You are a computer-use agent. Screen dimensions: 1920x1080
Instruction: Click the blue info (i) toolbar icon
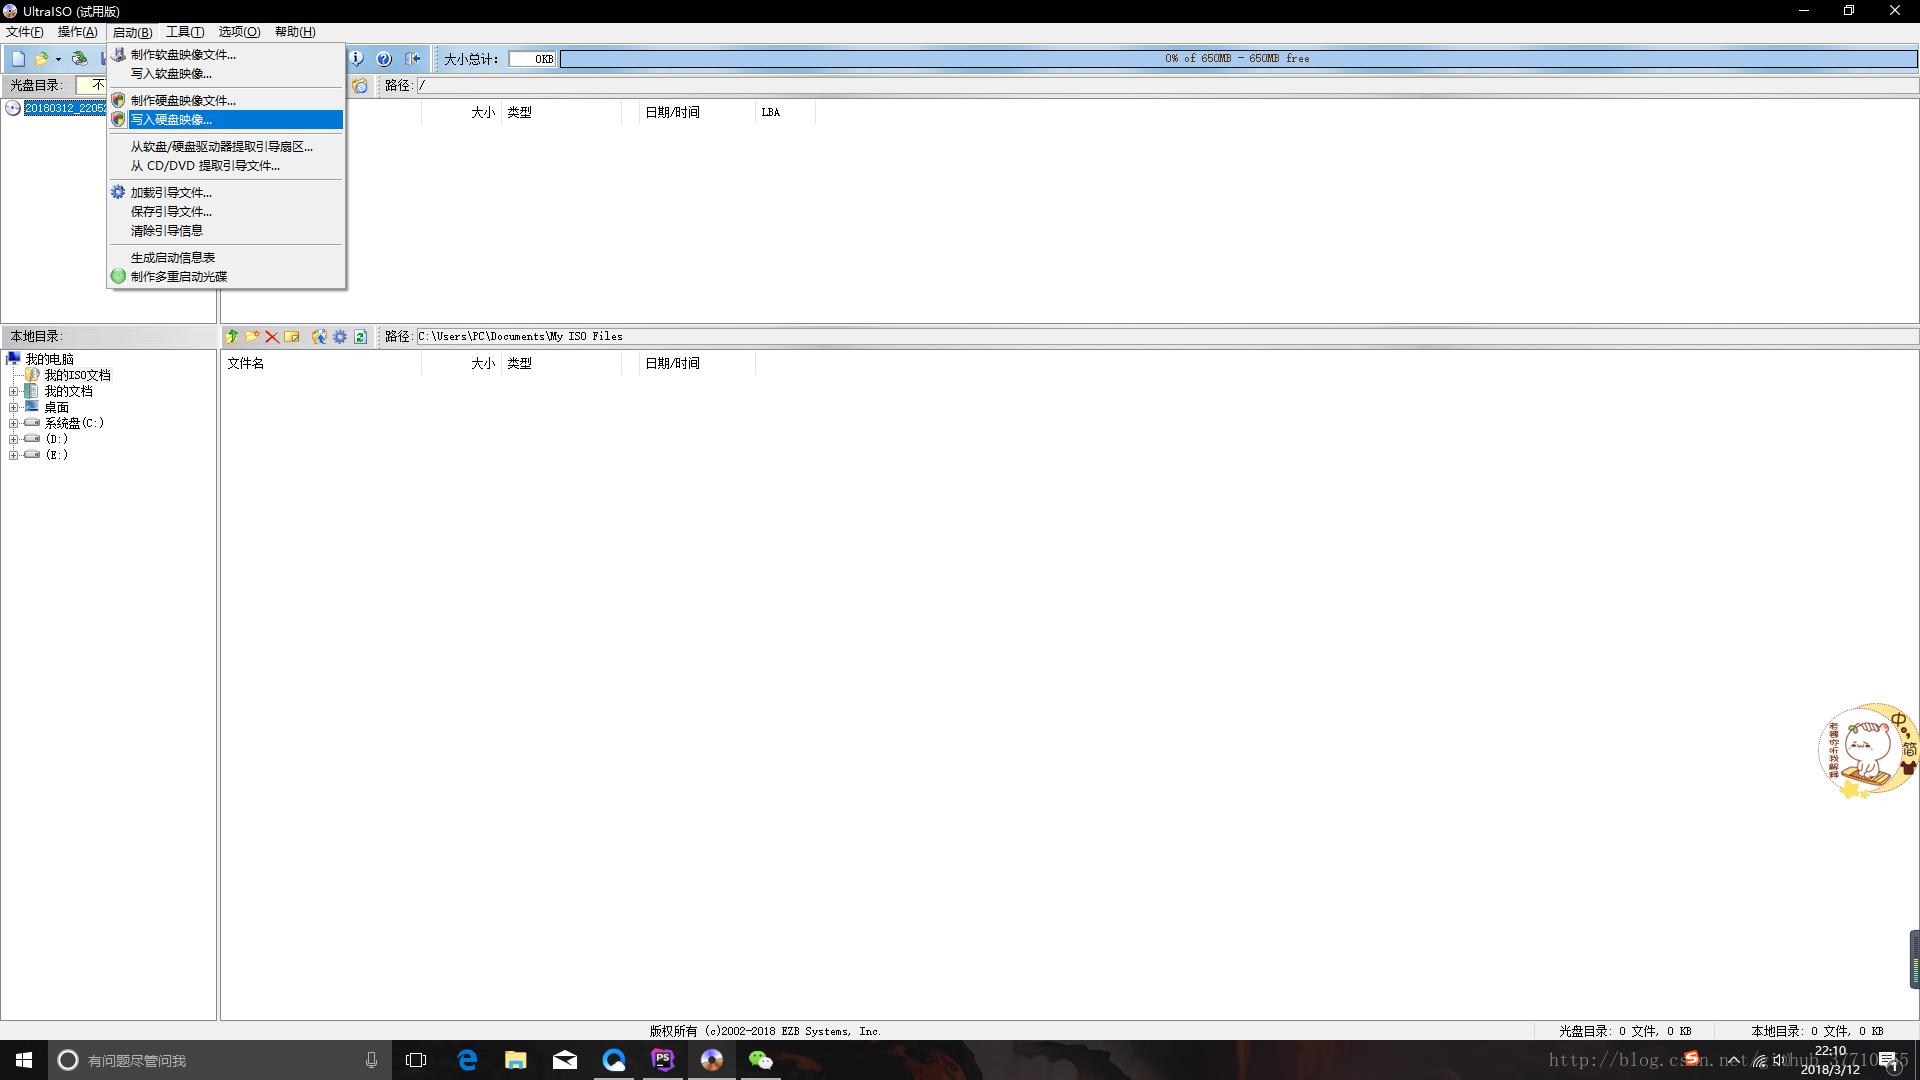tap(357, 59)
